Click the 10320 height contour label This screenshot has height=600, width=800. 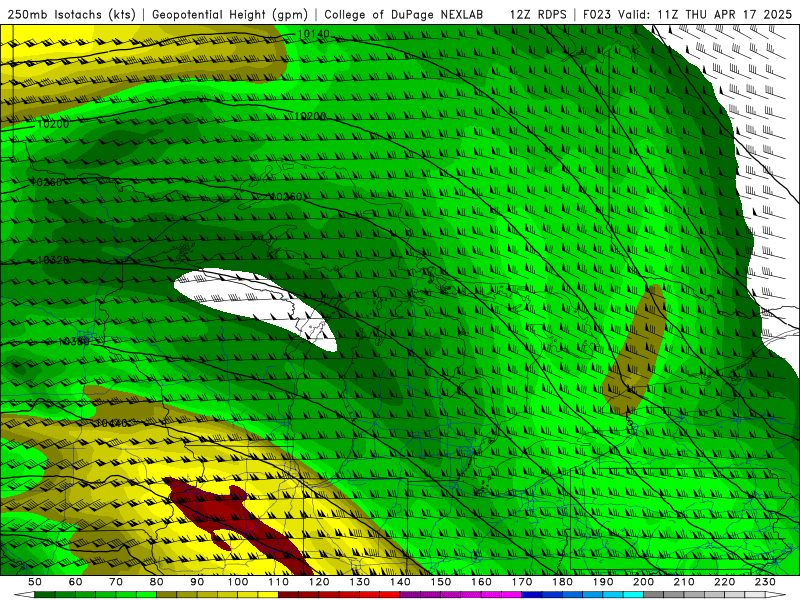pos(53,260)
